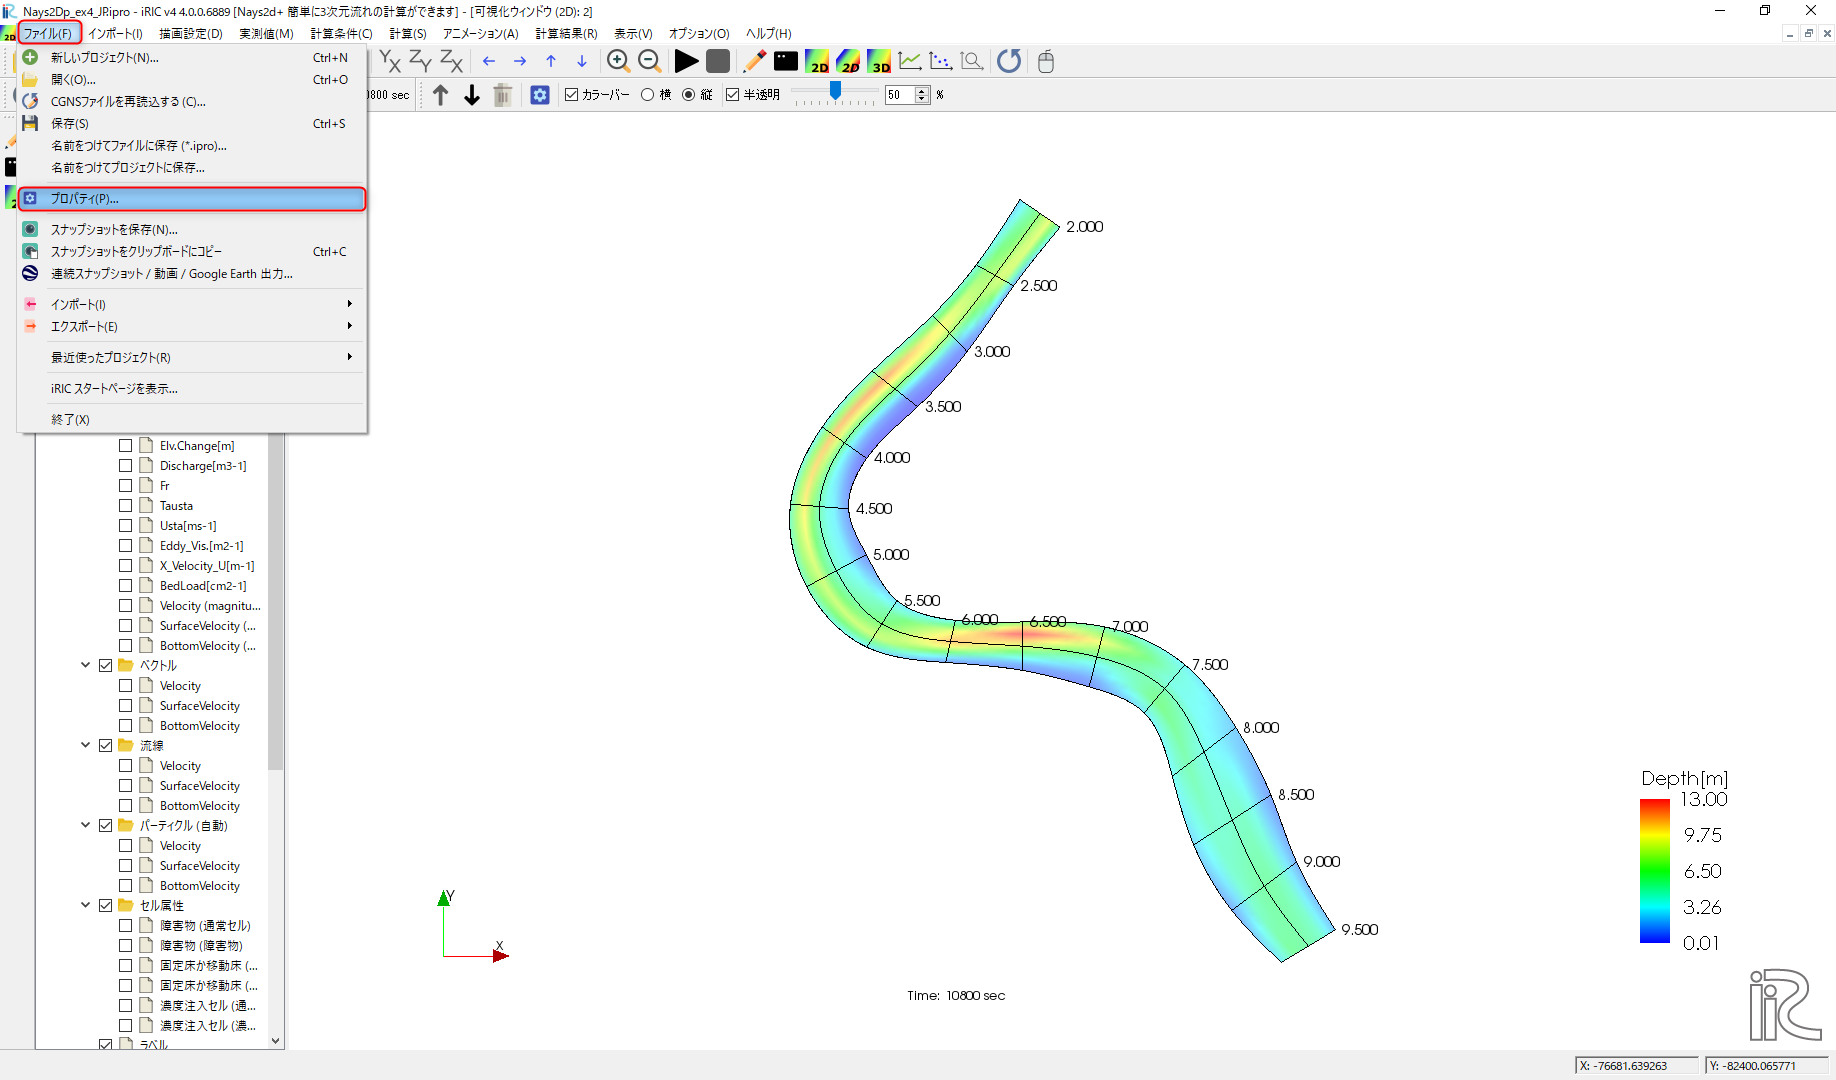Check the BedLoad[cm2-1] checkbox
Viewport: 1836px width, 1080px height.
point(125,586)
